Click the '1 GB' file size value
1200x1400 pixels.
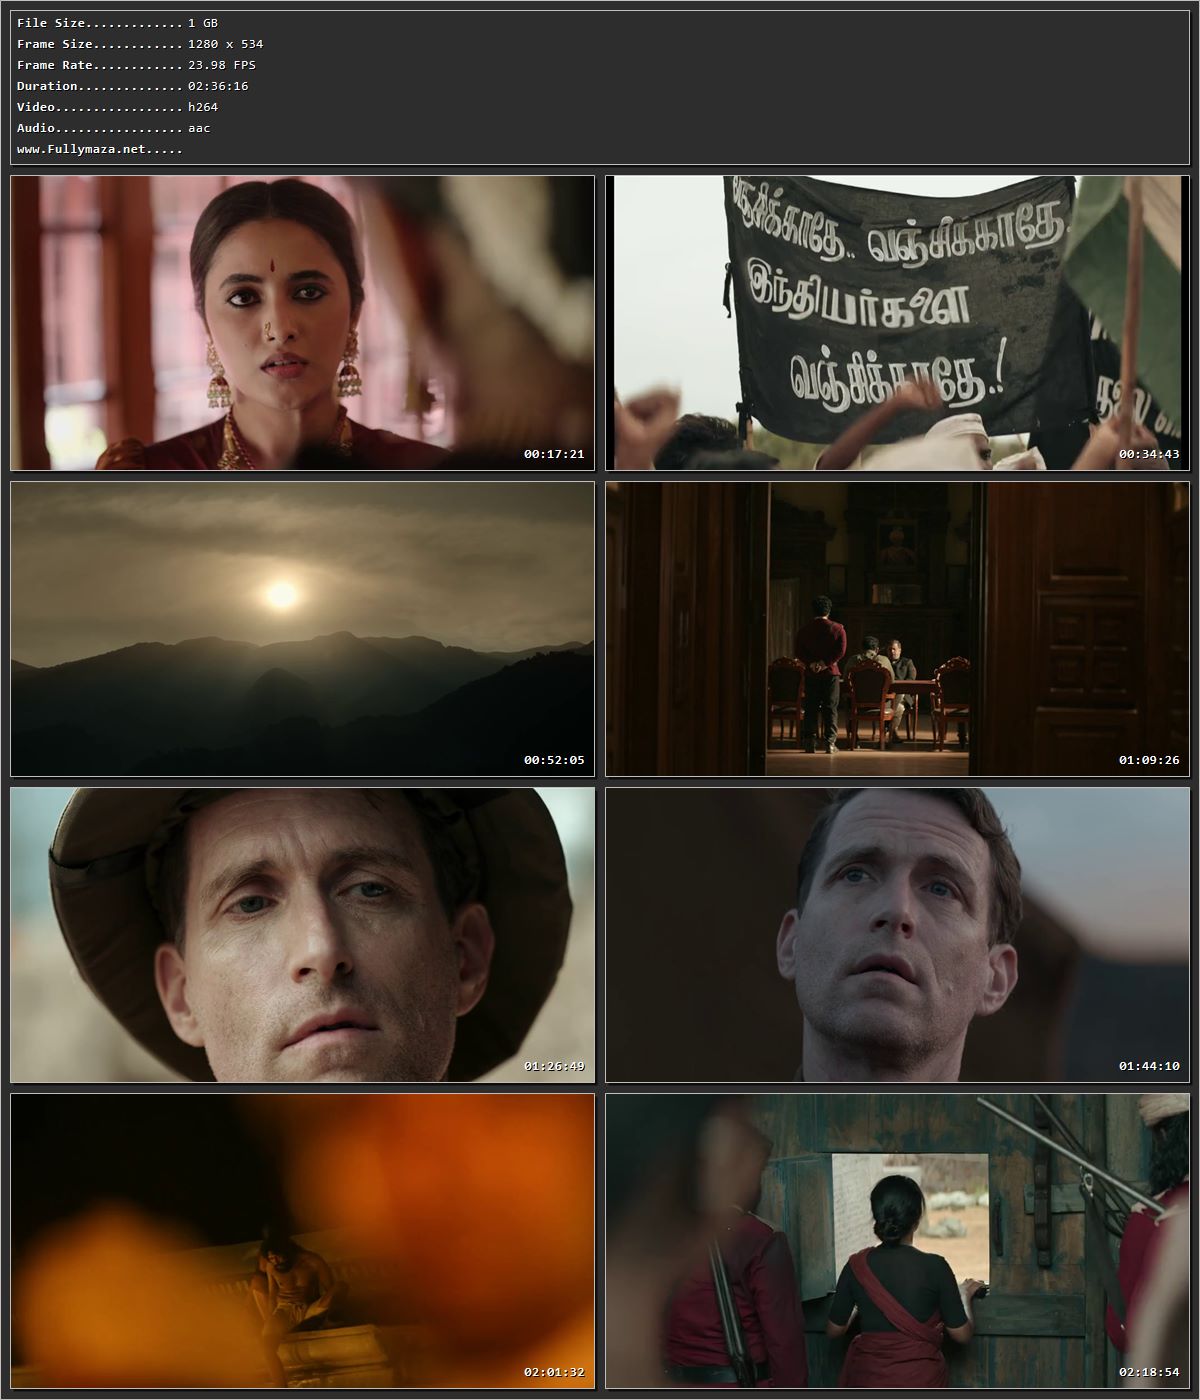pyautogui.click(x=203, y=23)
